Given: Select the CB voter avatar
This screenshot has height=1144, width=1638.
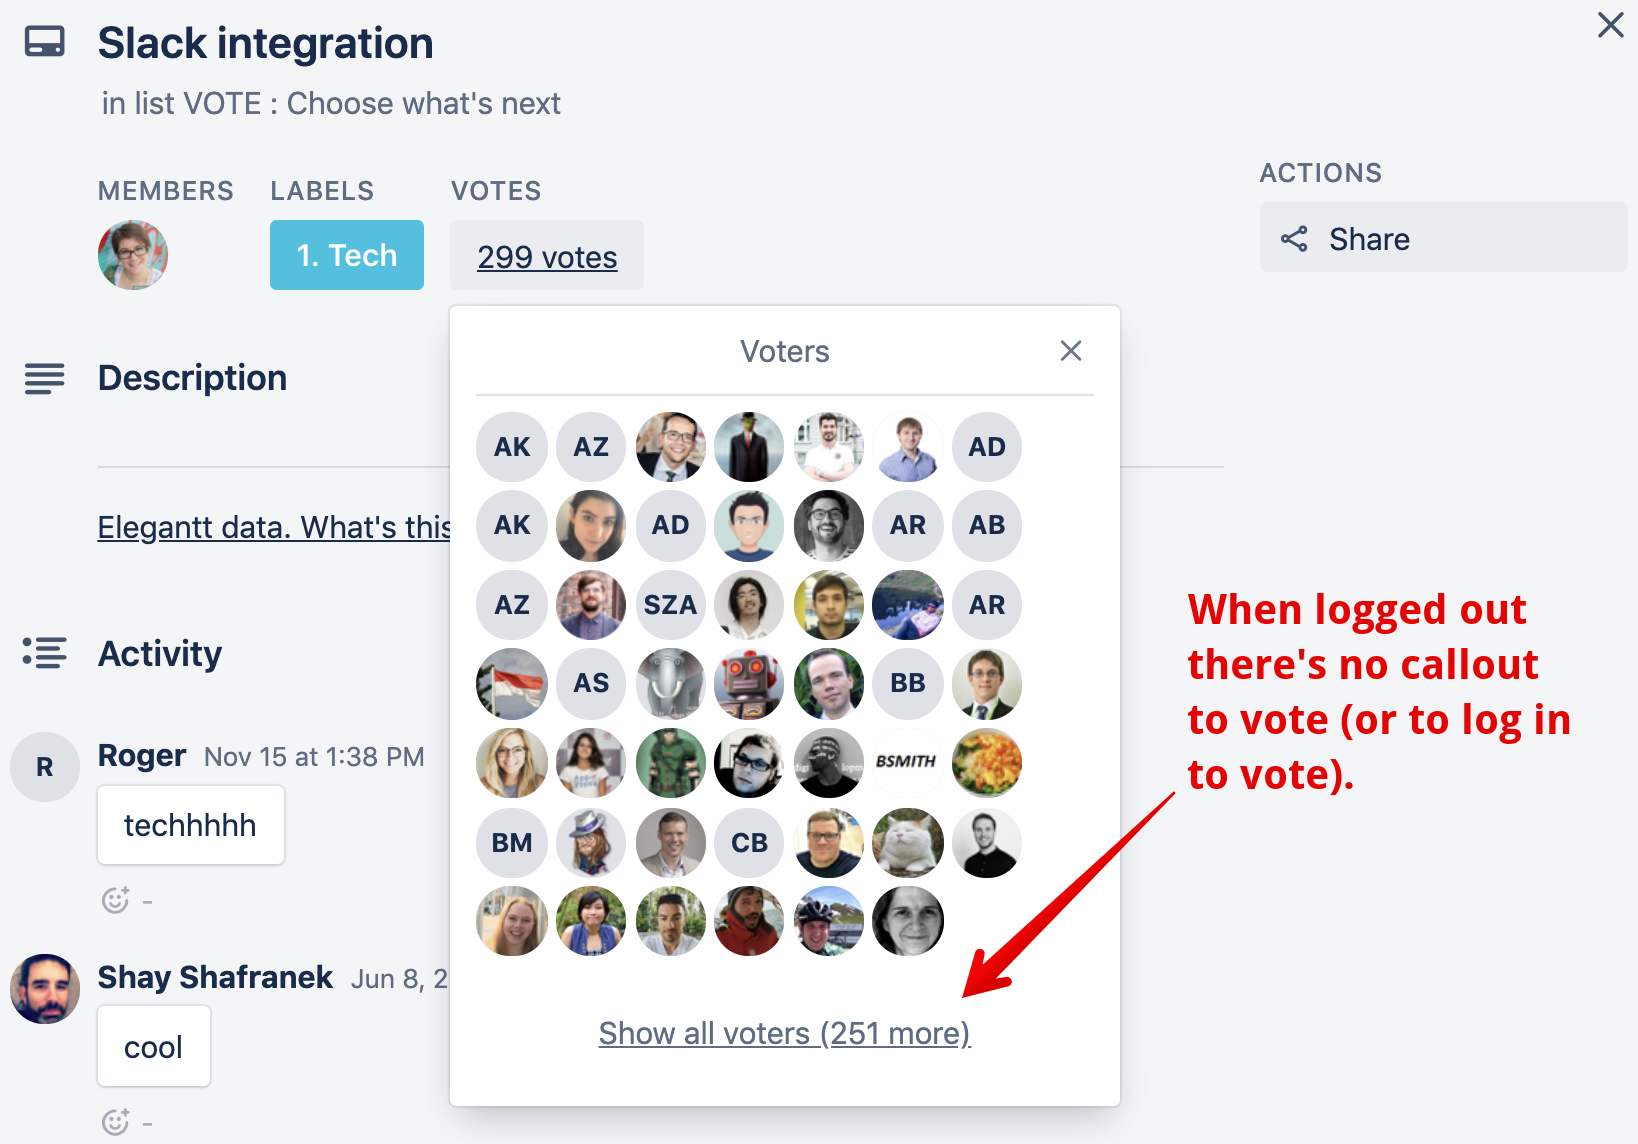Looking at the screenshot, I should 749,843.
